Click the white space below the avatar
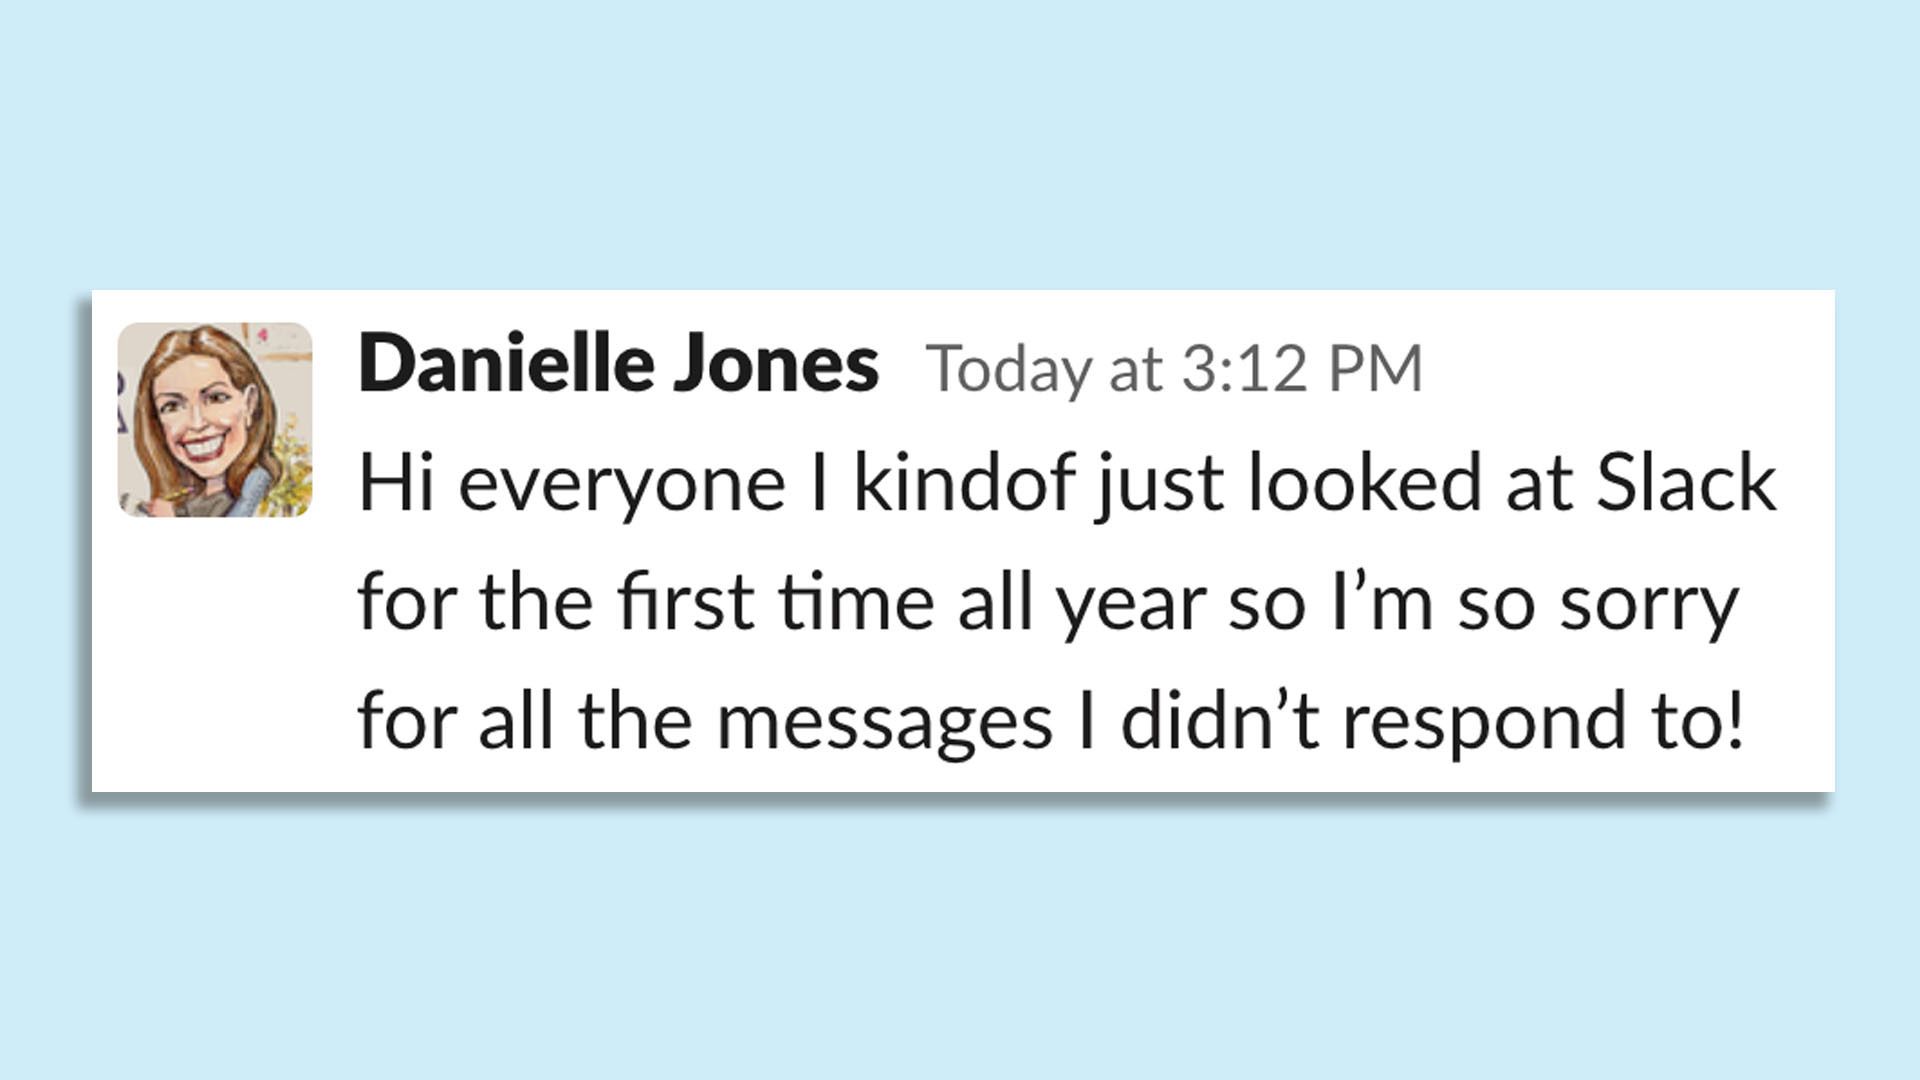 (215, 650)
